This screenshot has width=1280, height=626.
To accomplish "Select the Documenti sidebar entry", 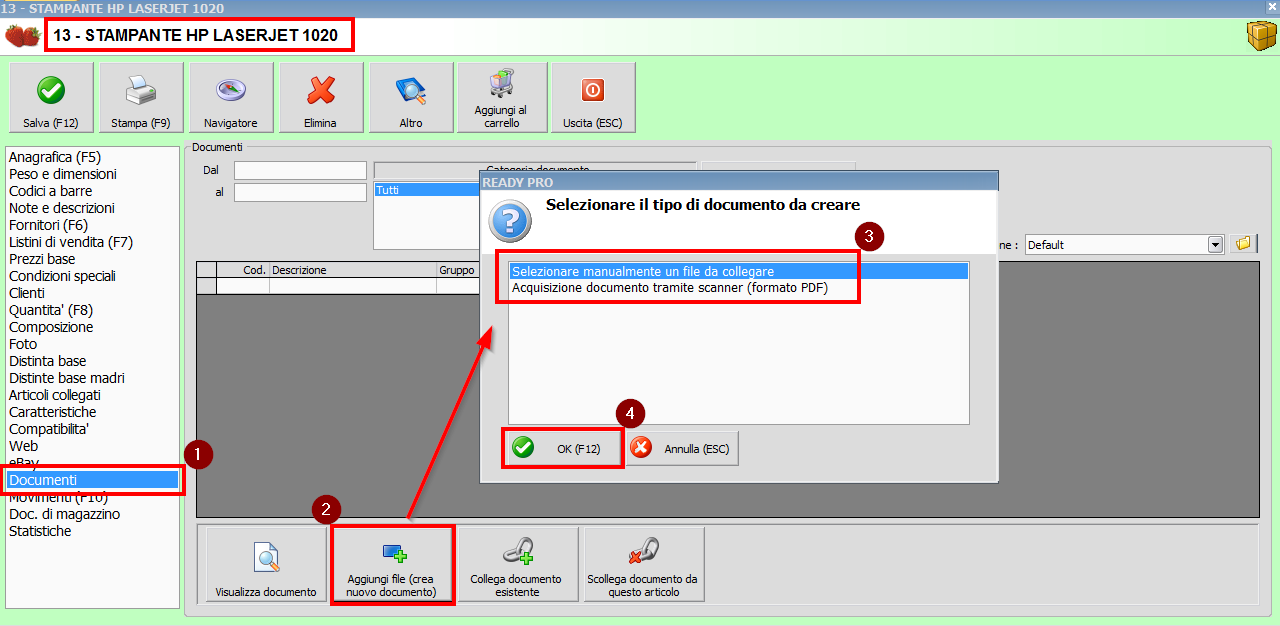I will (x=93, y=480).
